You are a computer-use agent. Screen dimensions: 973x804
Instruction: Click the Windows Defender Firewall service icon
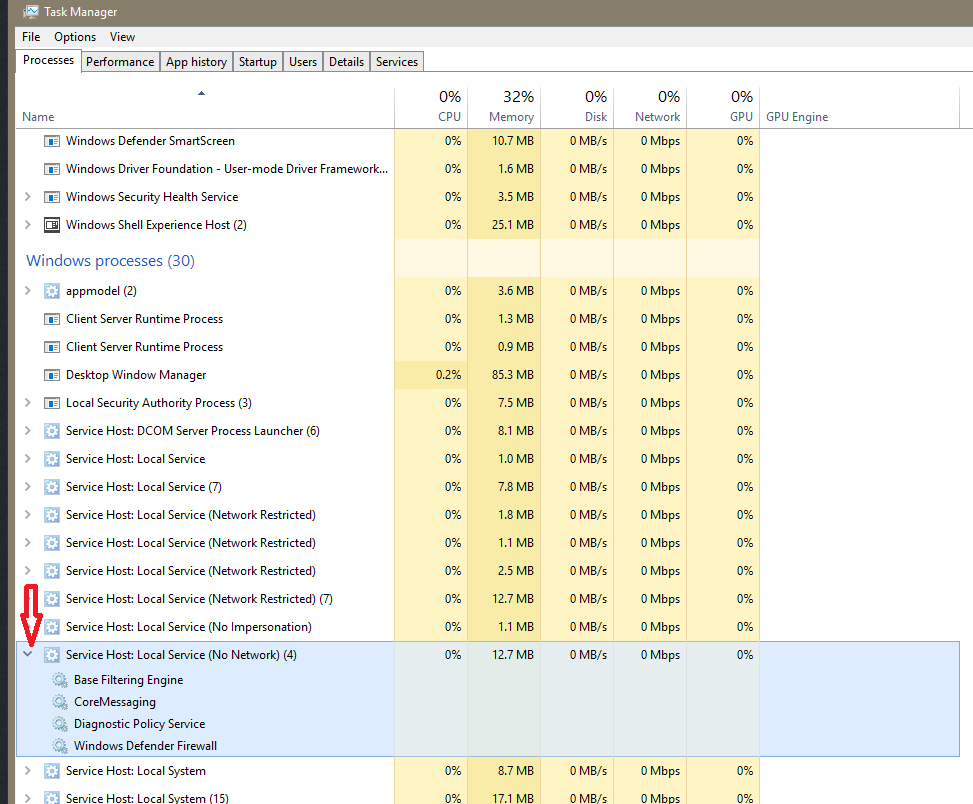(x=60, y=746)
